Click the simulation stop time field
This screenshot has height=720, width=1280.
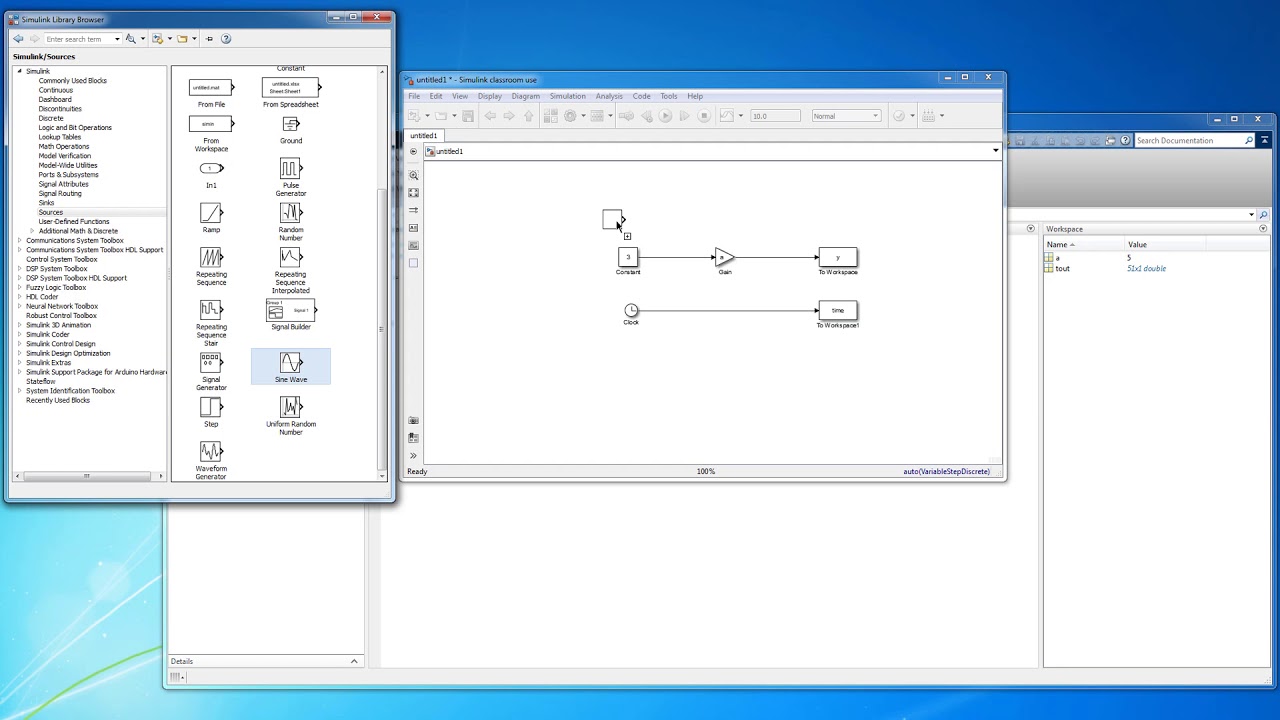(774, 116)
